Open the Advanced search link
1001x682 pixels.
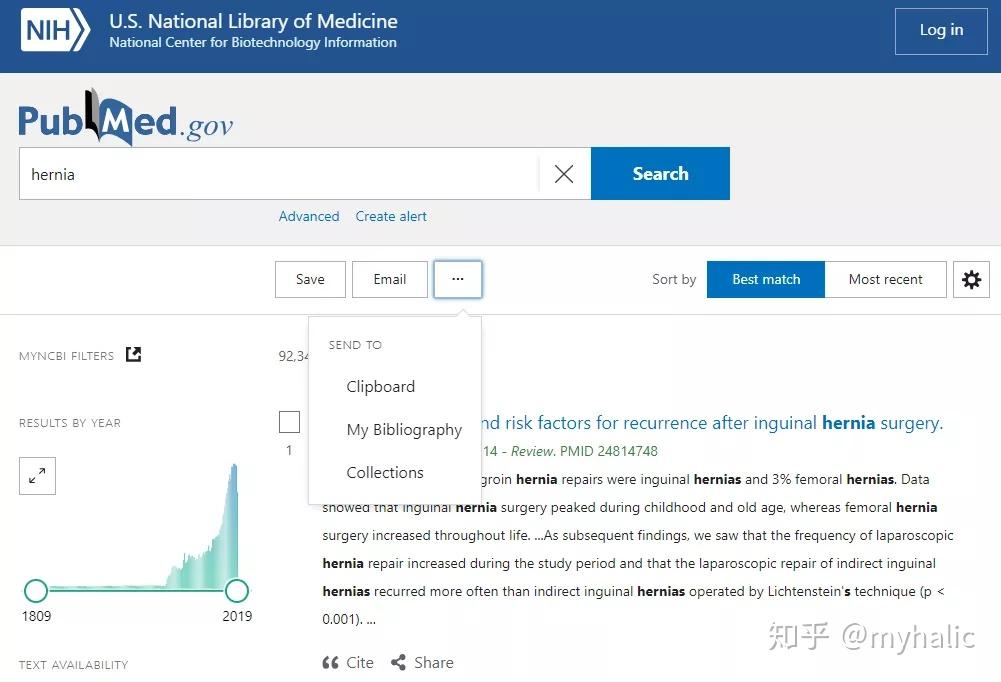tap(308, 216)
